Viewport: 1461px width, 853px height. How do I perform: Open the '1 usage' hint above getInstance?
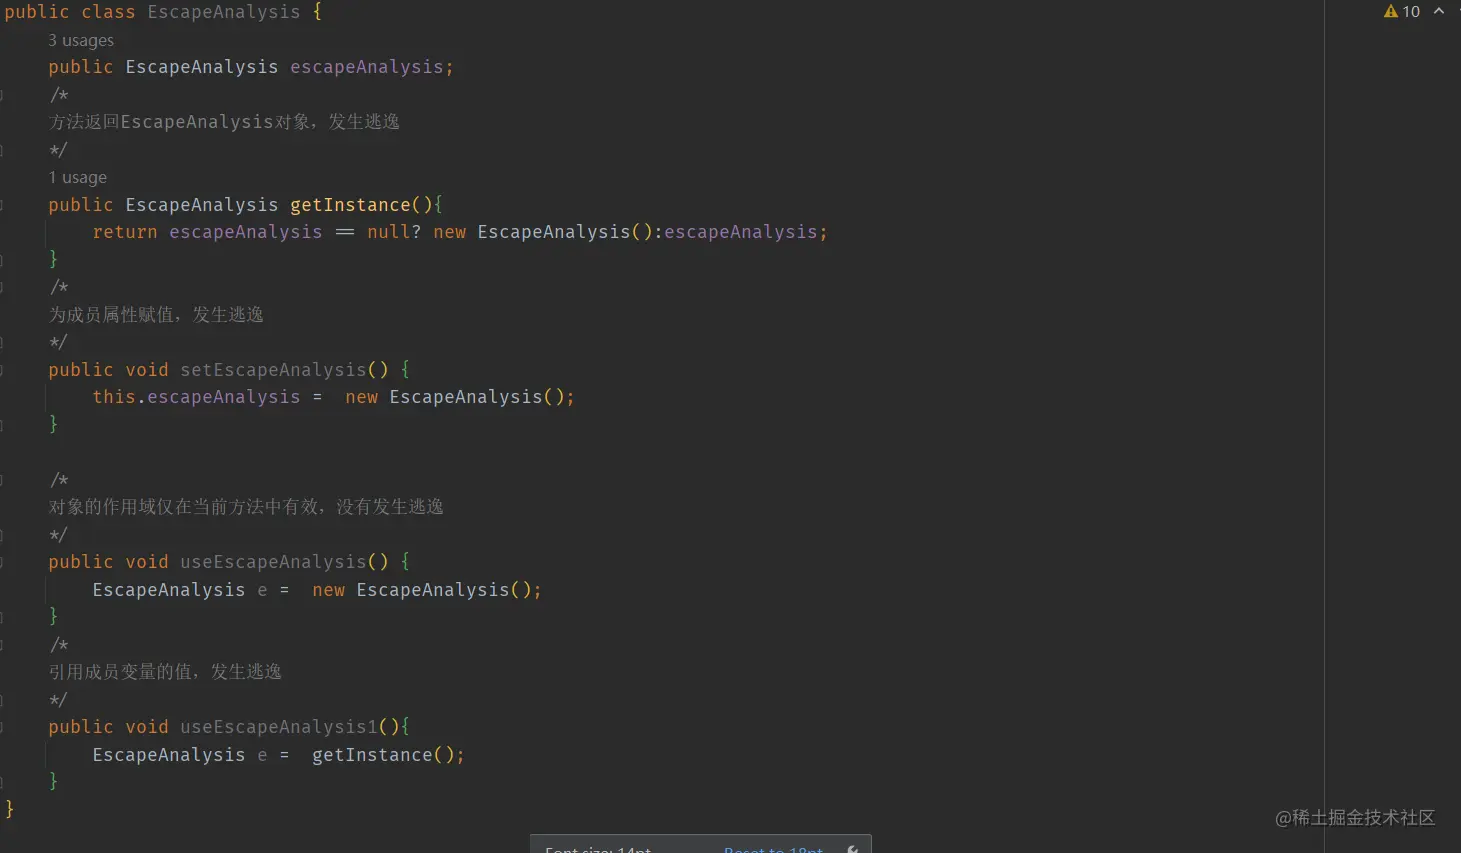point(78,177)
